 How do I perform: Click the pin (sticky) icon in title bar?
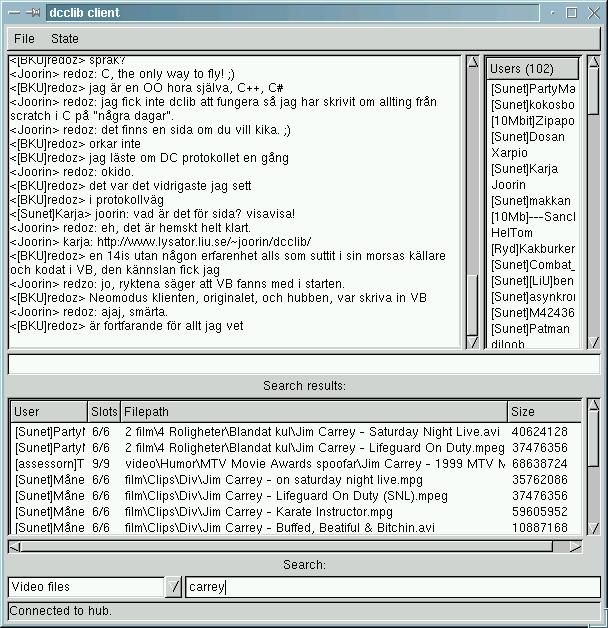pyautogui.click(x=33, y=13)
